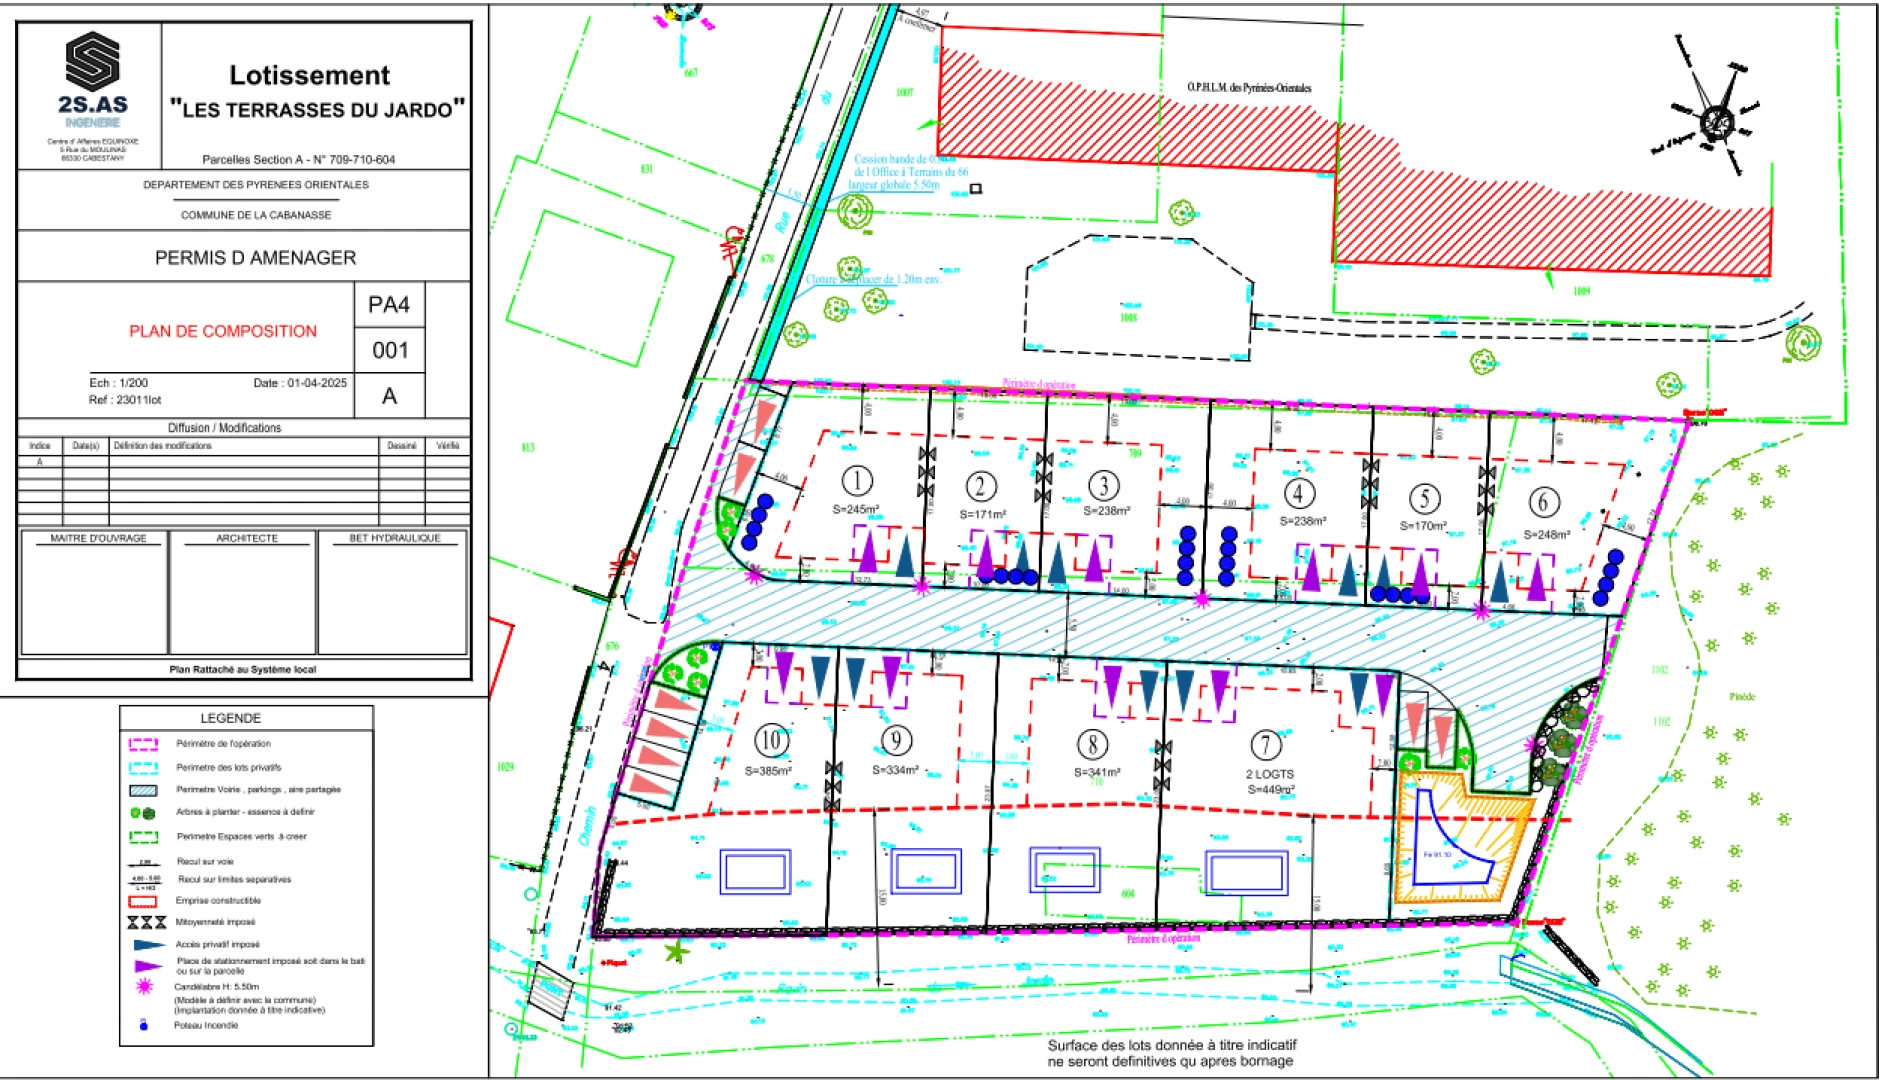The height and width of the screenshot is (1080, 1882).
Task: Pick the magenta Périmètre de l'opération legend swatch
Action: tap(143, 744)
